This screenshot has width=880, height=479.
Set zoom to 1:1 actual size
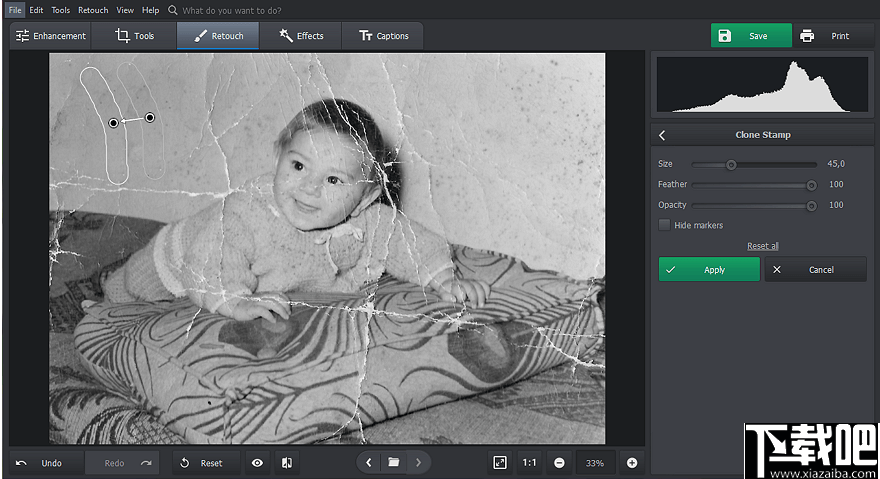pyautogui.click(x=529, y=463)
